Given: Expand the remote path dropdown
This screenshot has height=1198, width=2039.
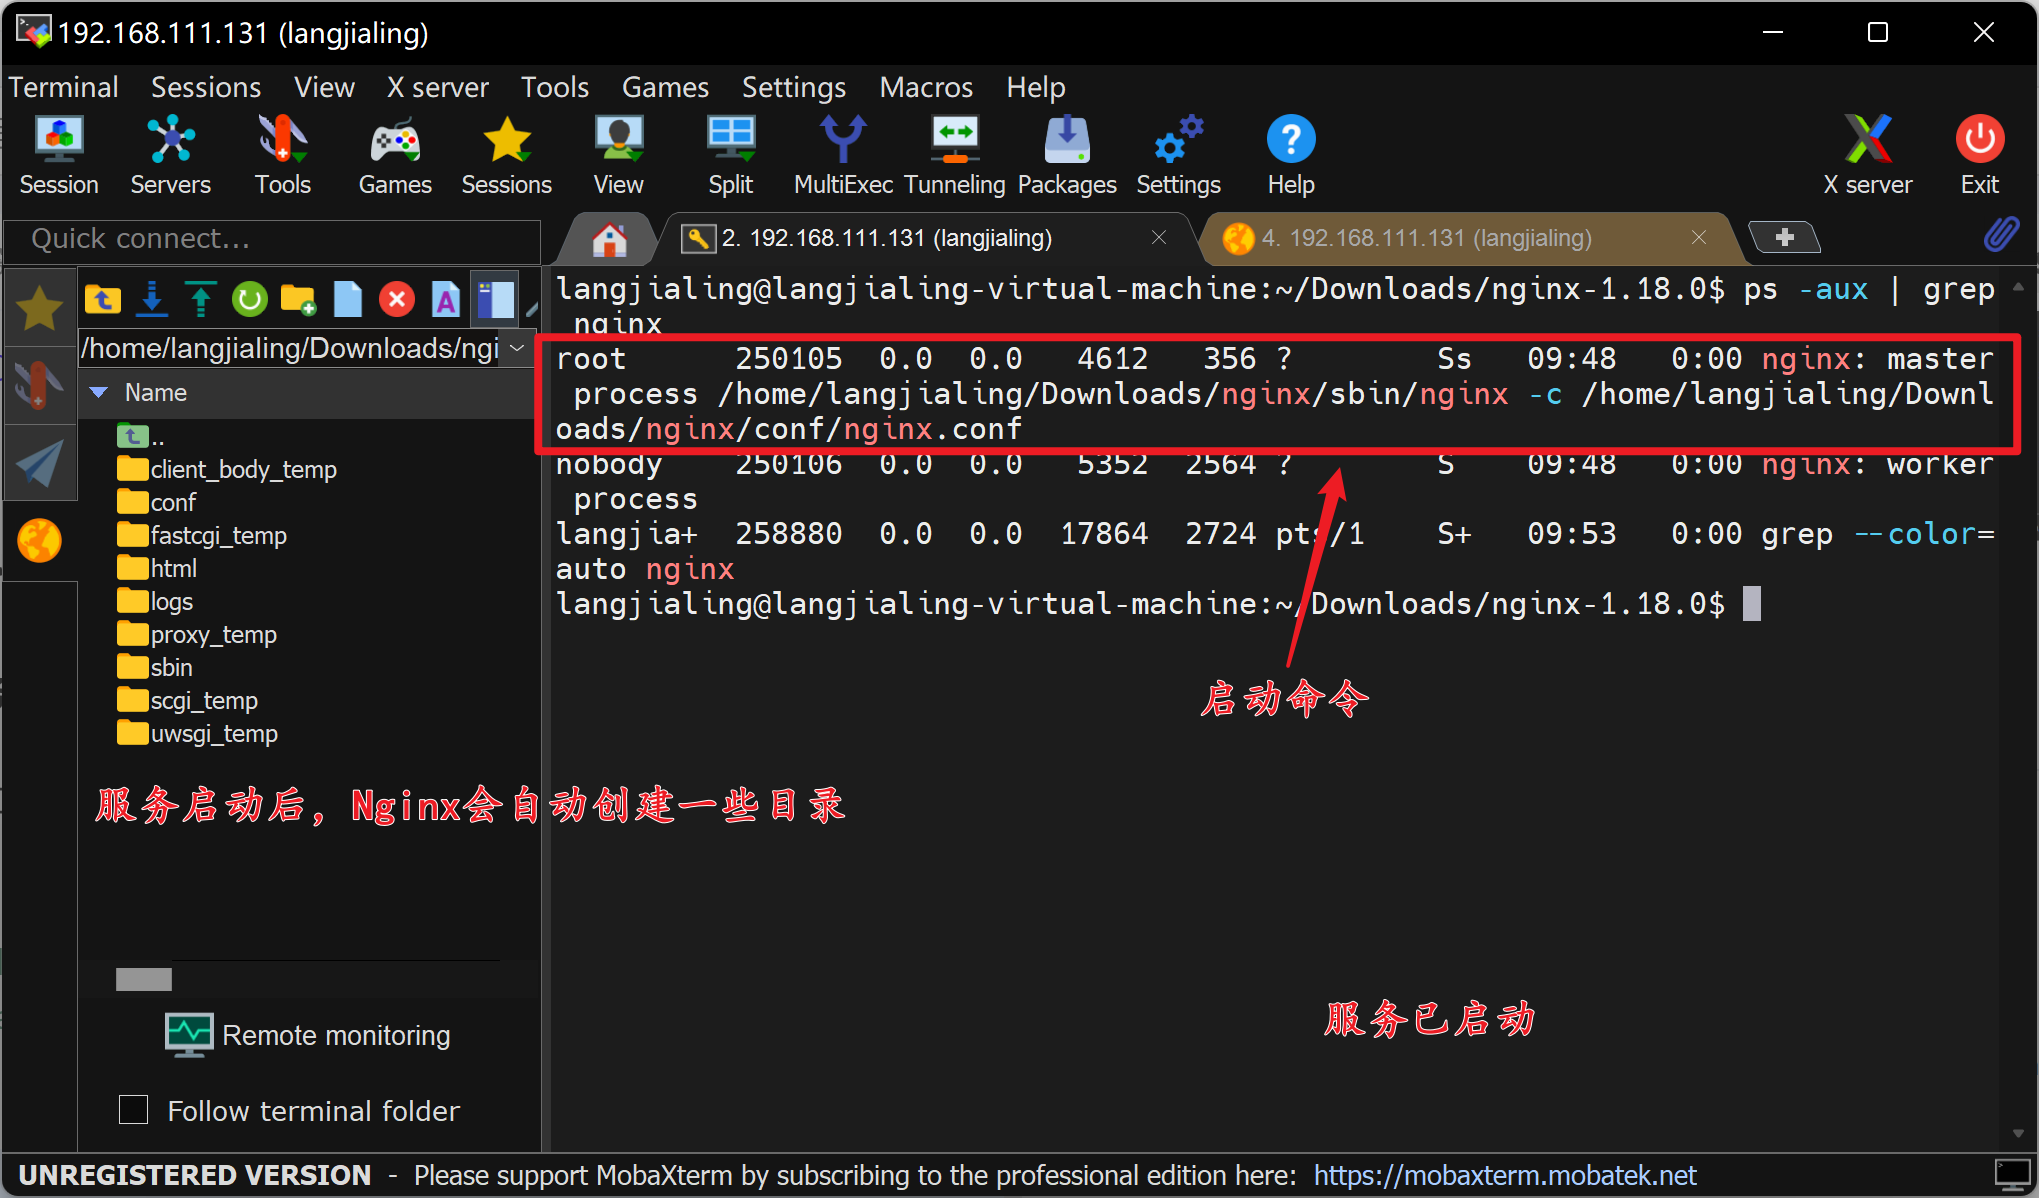Looking at the screenshot, I should point(517,348).
